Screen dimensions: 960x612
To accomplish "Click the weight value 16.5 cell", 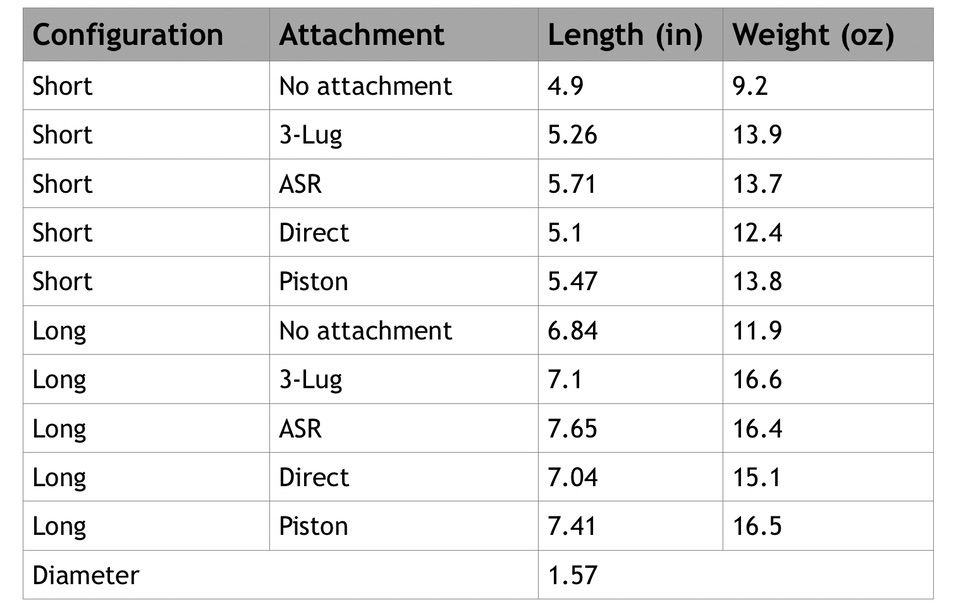I will click(x=828, y=526).
